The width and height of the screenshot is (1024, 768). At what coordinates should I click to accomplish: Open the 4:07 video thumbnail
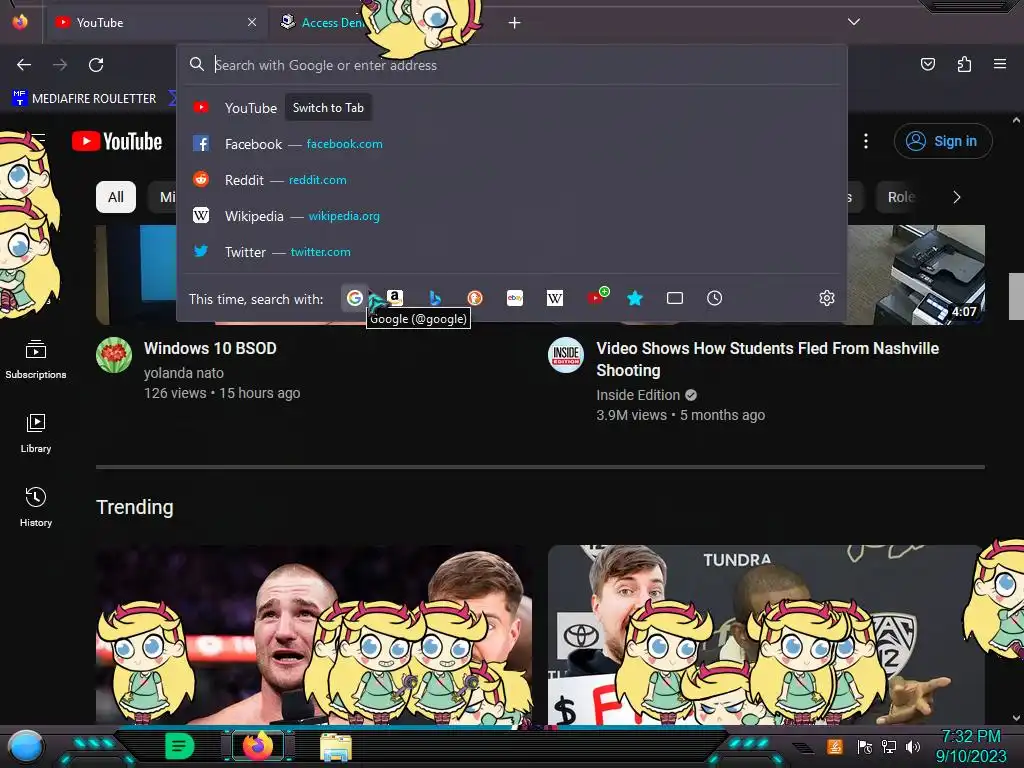(x=916, y=274)
